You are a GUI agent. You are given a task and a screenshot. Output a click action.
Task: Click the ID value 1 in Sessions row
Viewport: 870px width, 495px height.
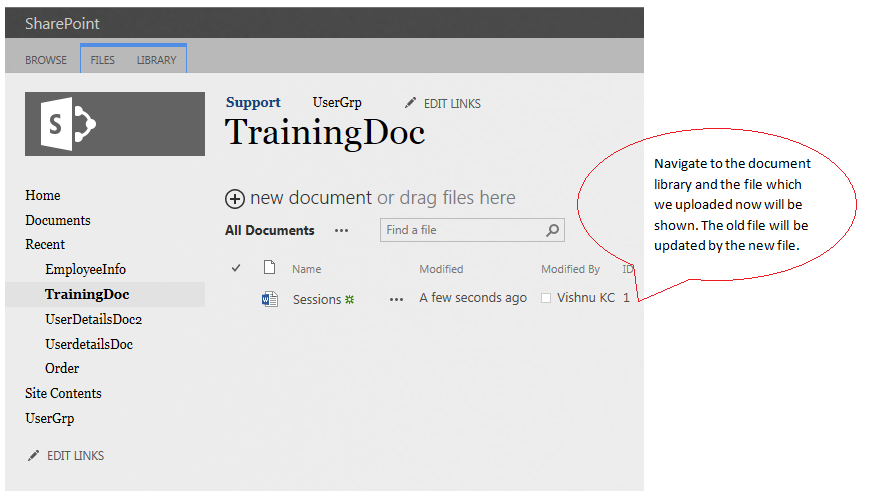(626, 298)
